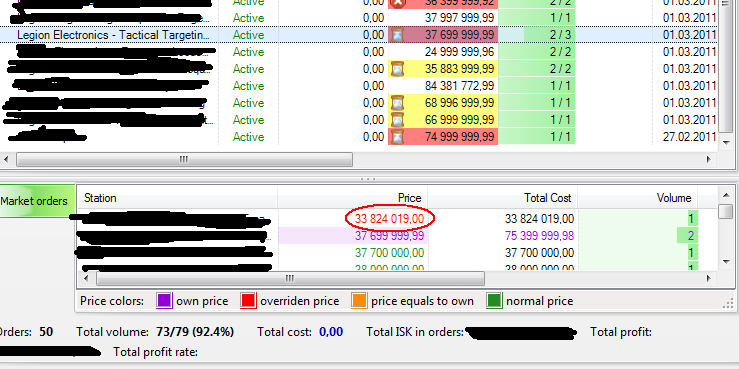The image size is (739, 369).
Task: Click the 68 996 999,99 price cell
Action: tap(460, 103)
